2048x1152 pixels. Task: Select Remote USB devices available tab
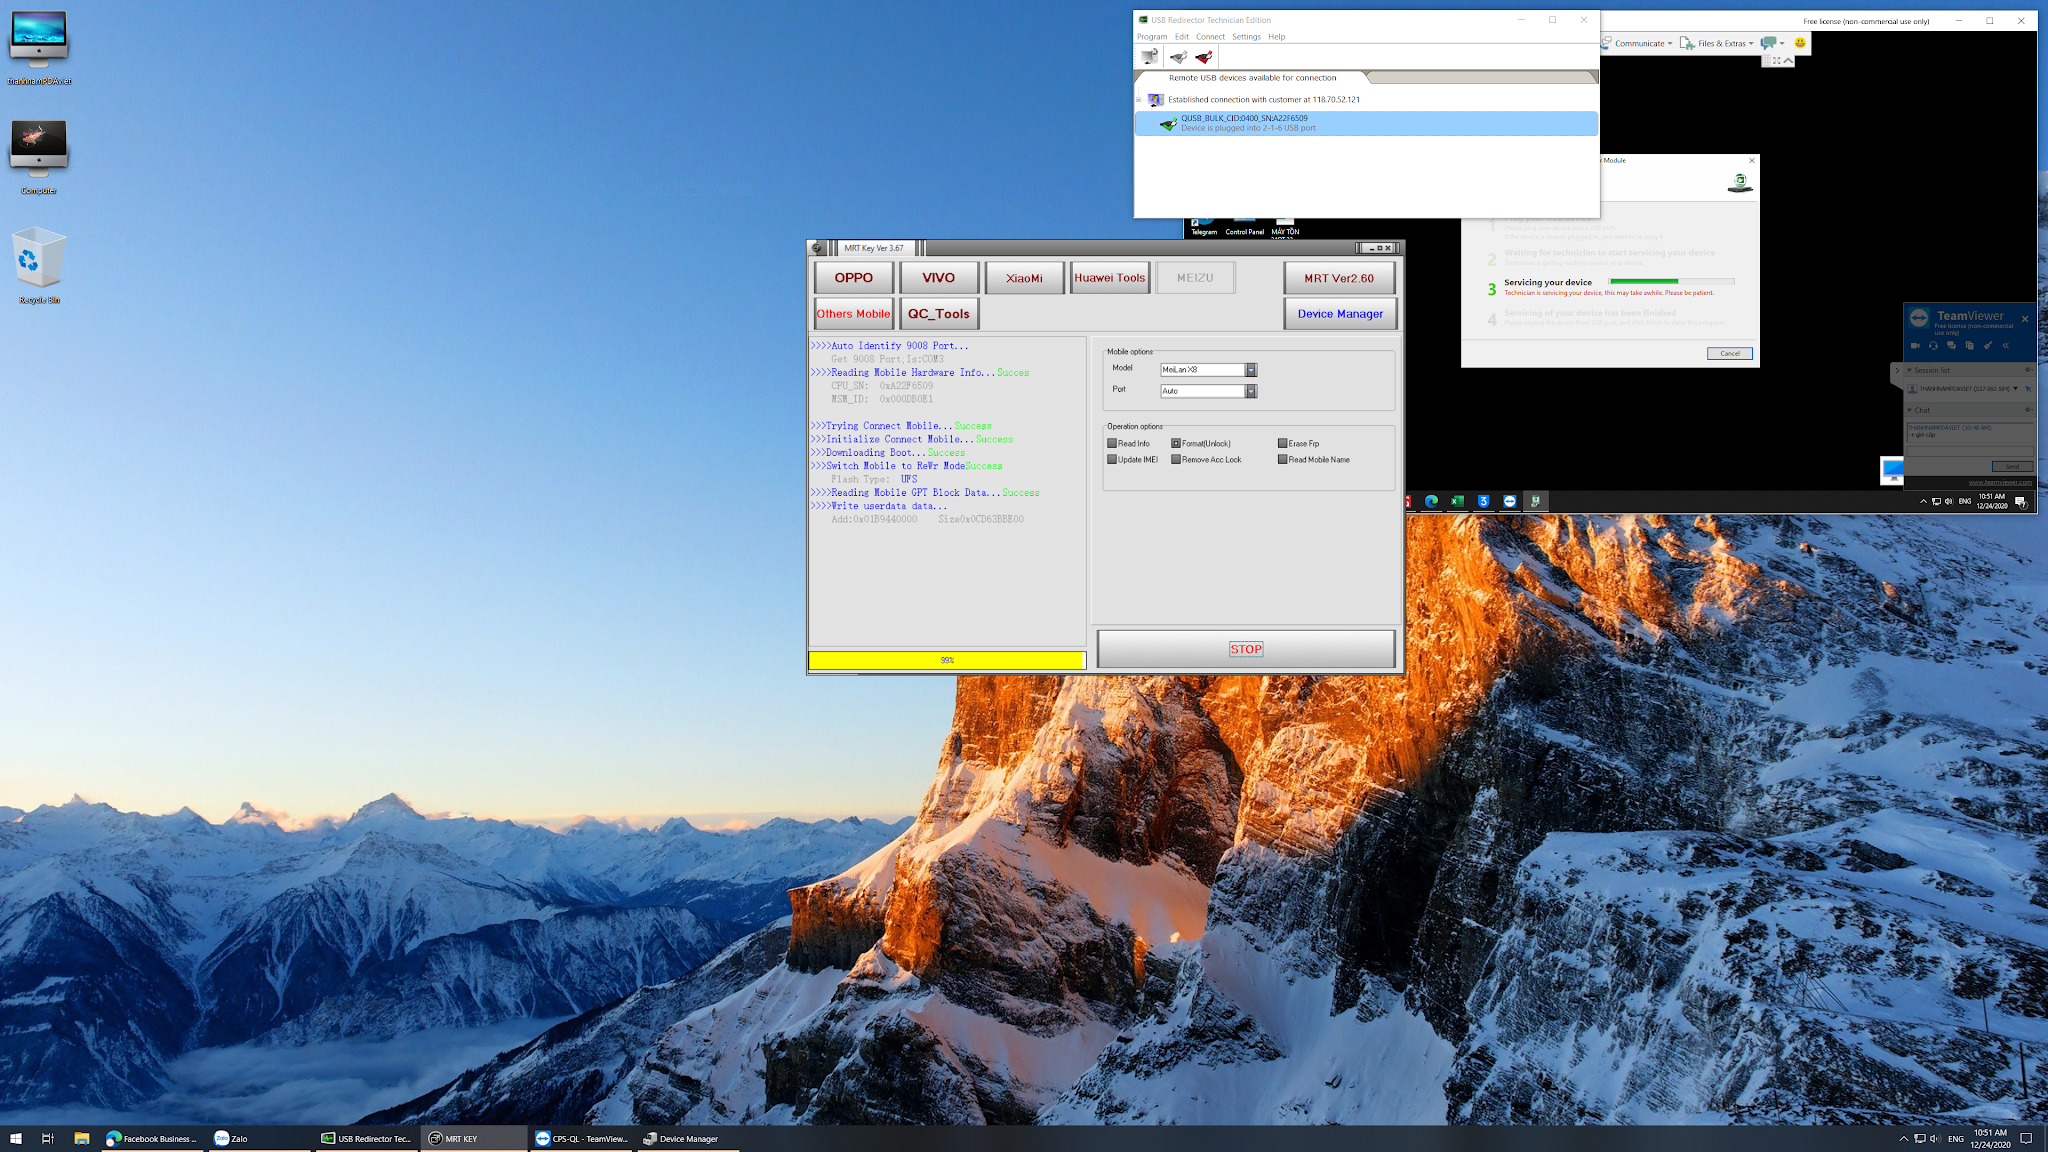(1252, 78)
